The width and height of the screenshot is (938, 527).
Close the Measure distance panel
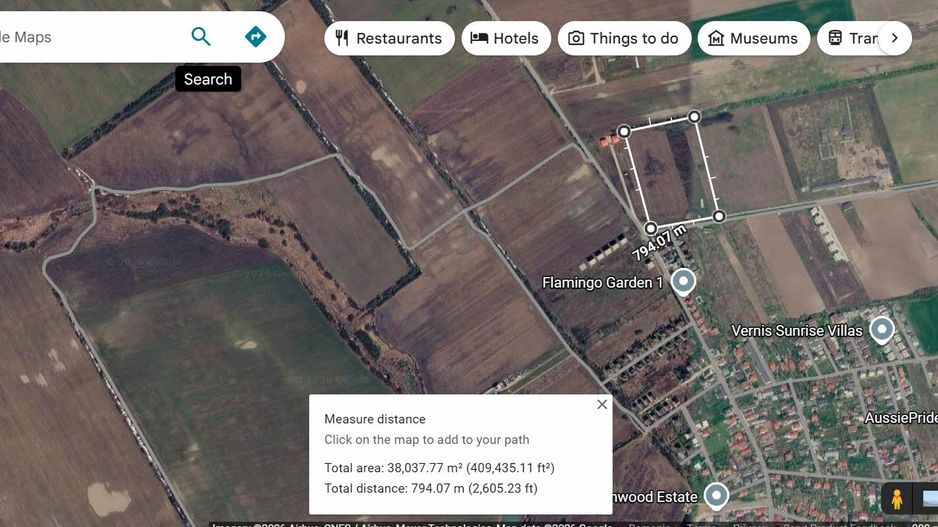tap(602, 404)
